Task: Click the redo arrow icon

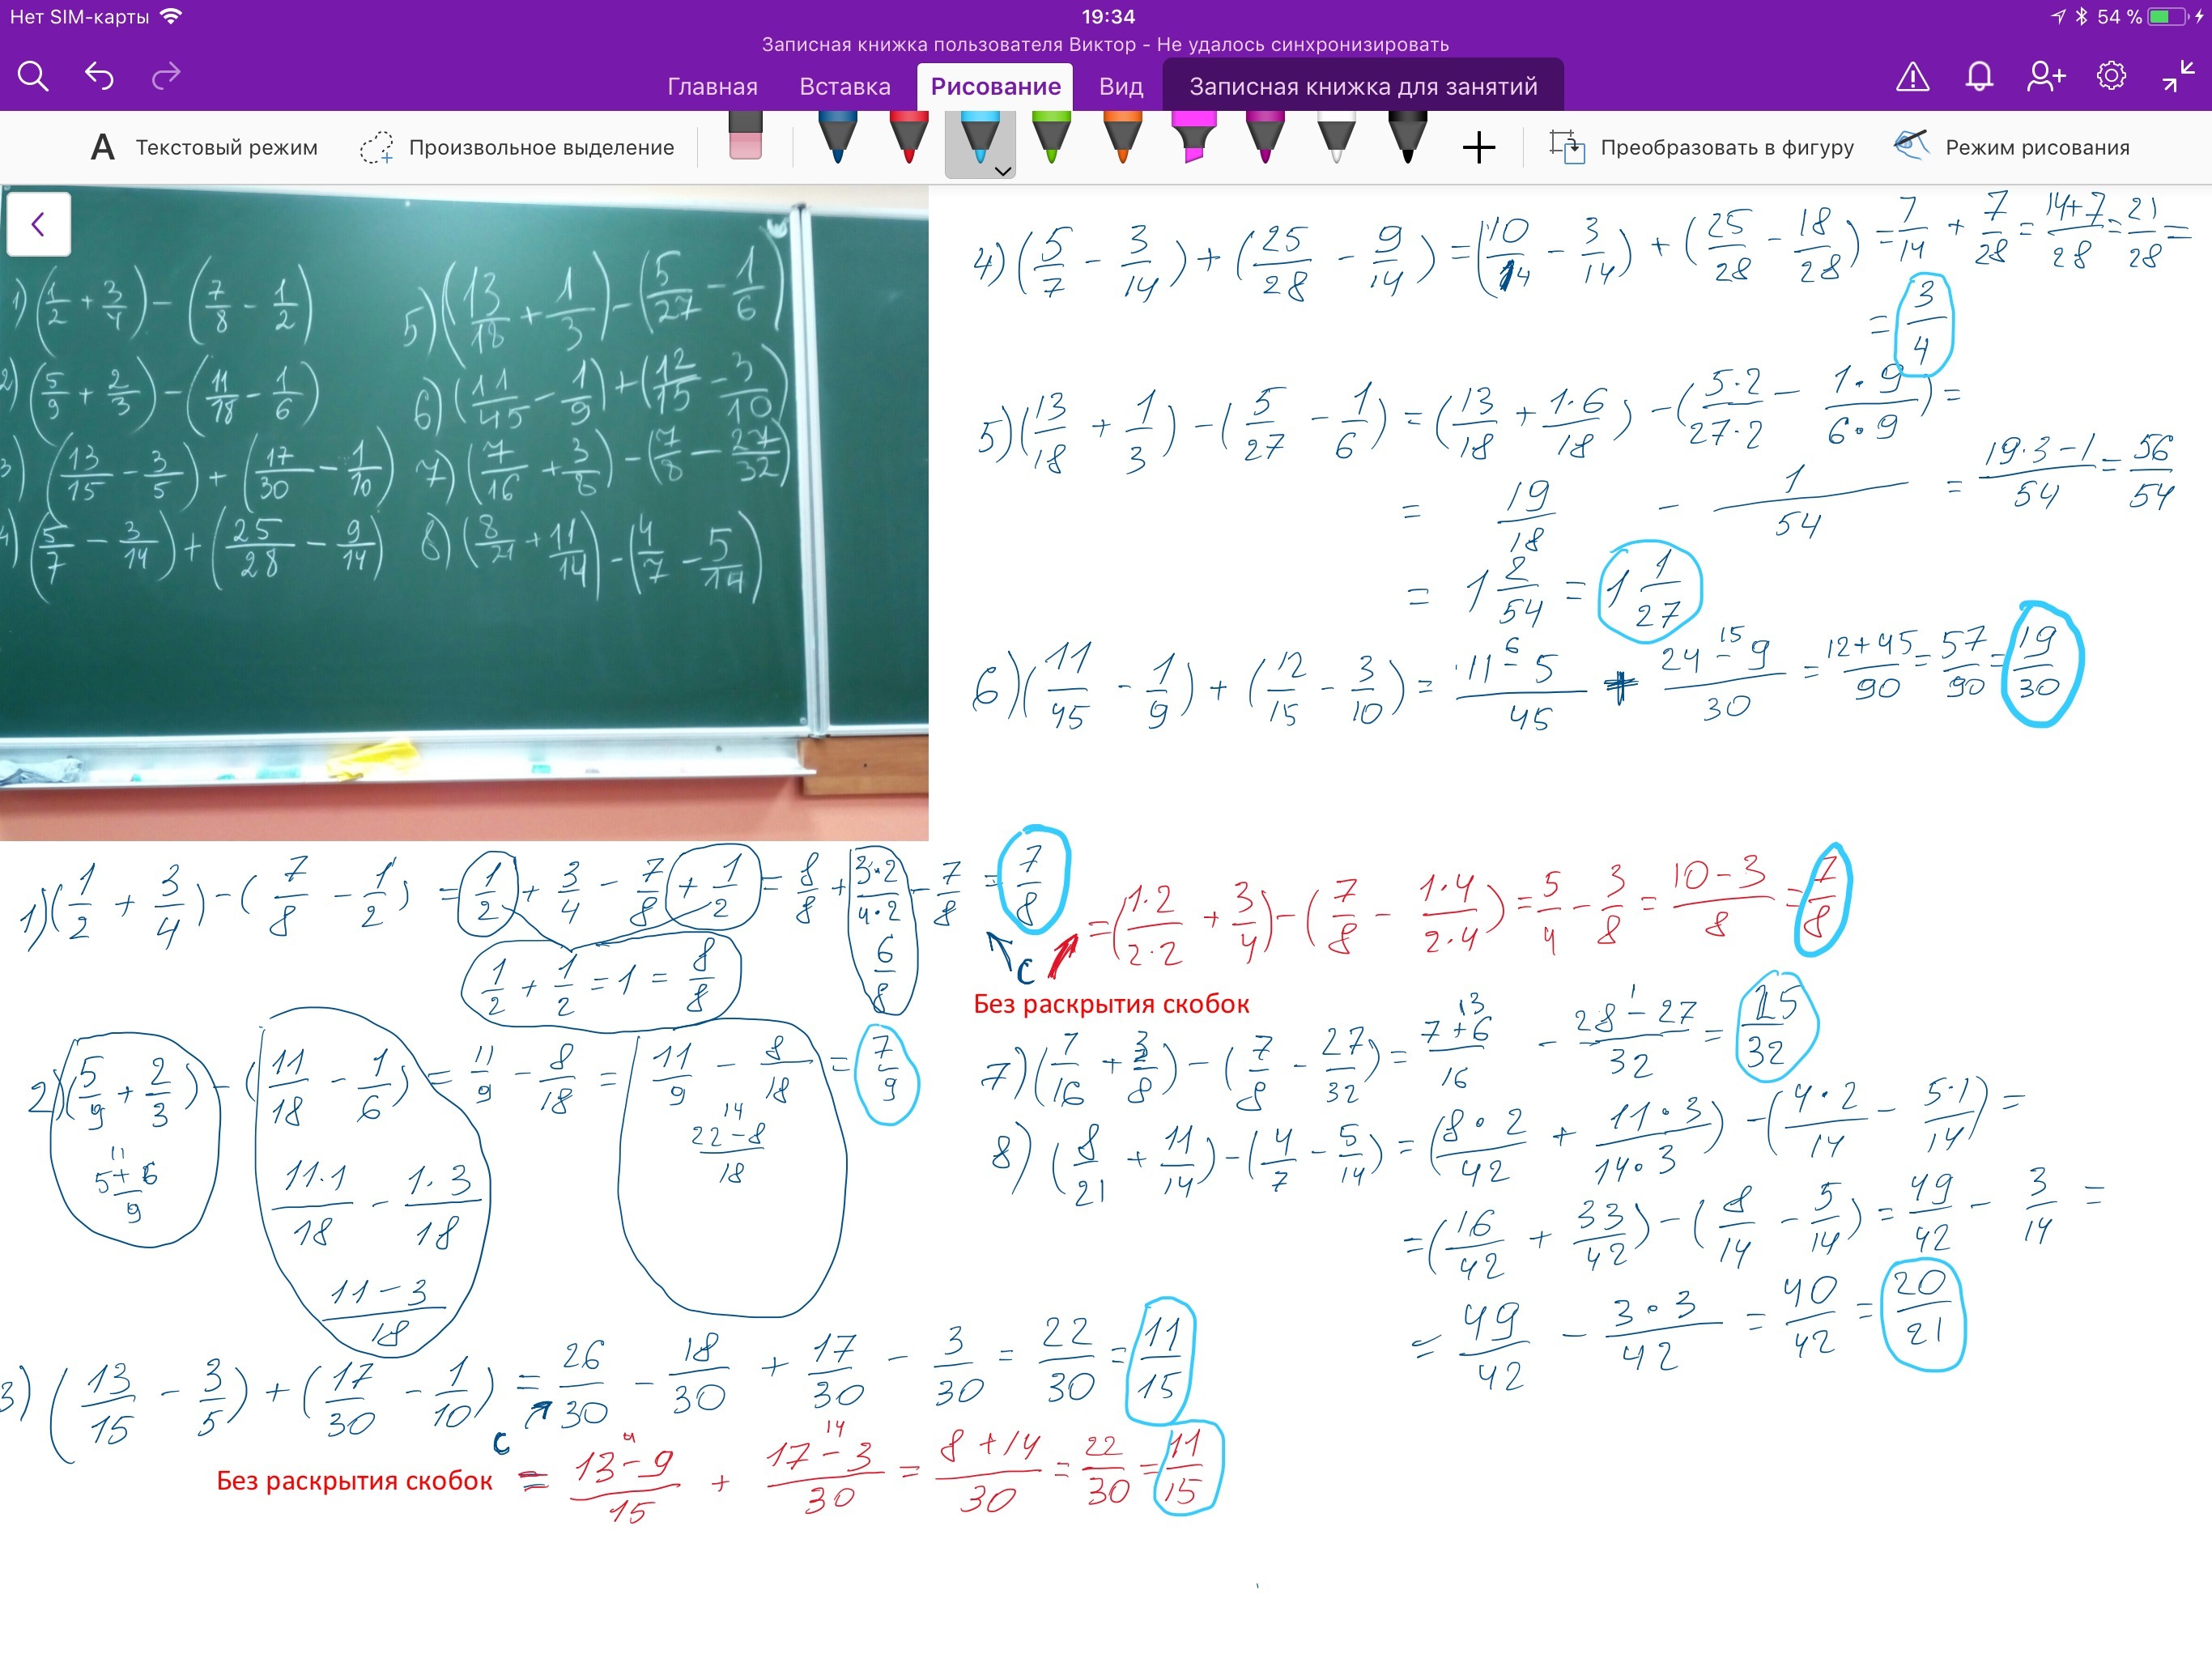Action: pos(166,76)
